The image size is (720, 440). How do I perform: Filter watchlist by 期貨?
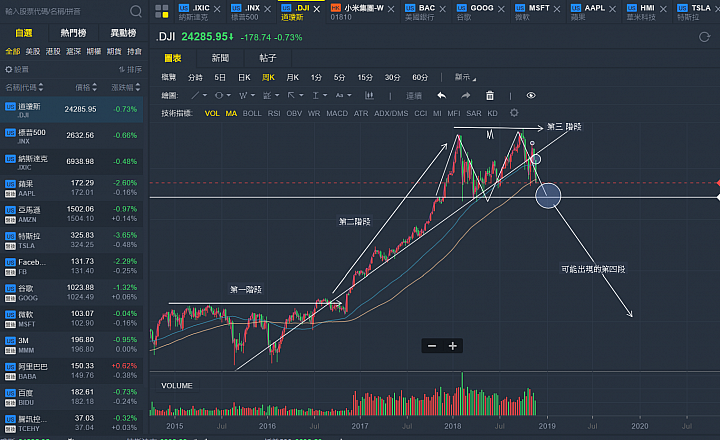tap(114, 51)
